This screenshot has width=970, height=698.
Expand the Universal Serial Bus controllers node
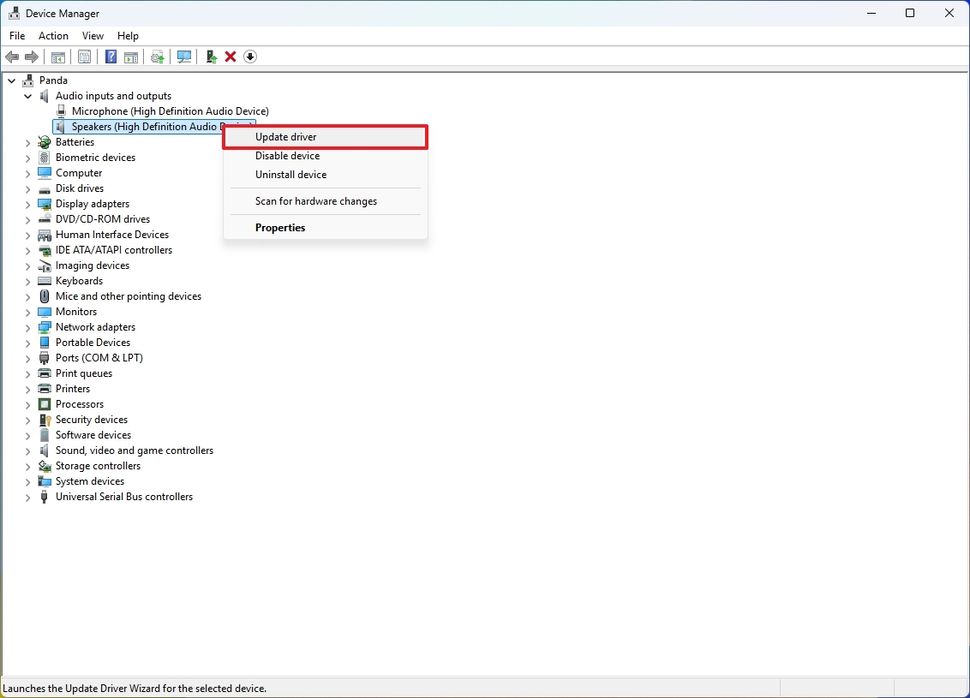pos(28,497)
